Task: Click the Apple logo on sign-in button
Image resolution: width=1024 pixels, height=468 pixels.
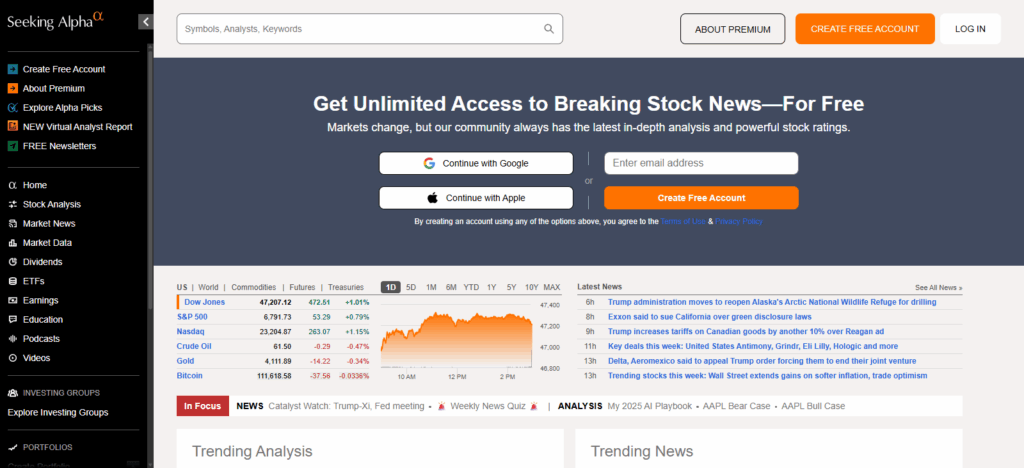Action: pos(432,198)
